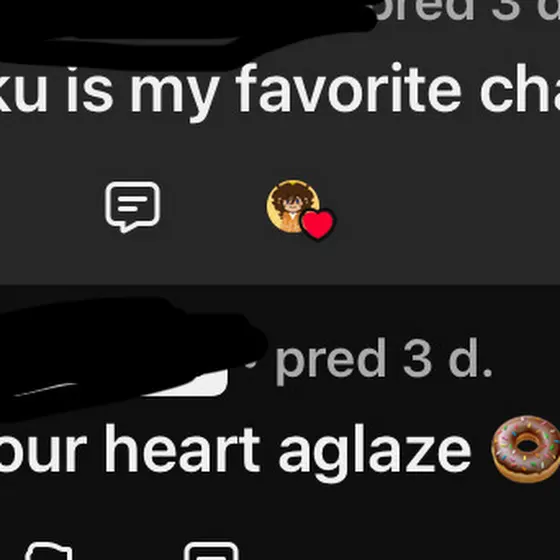The width and height of the screenshot is (560, 560).
Task: Open reply icon below the aglaze comment
Action: click(x=211, y=551)
